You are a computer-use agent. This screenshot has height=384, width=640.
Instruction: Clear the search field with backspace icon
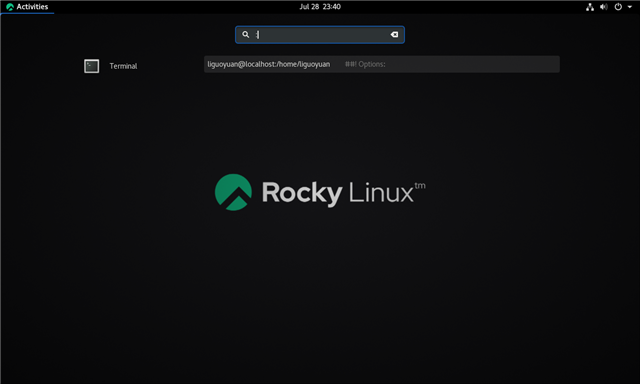394,34
